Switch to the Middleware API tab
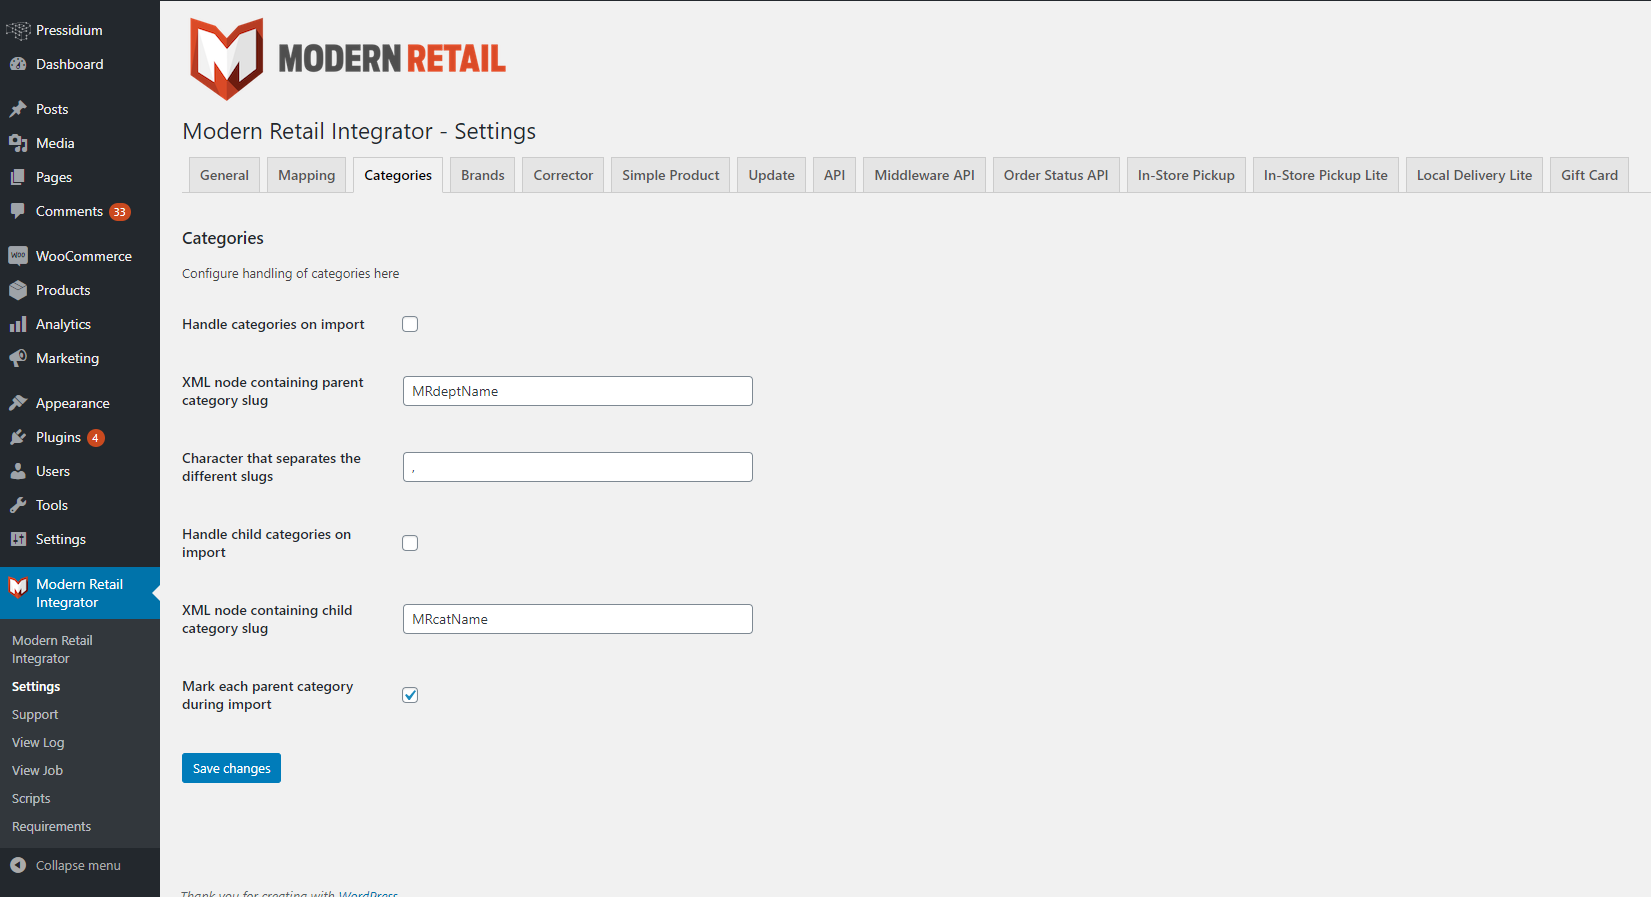 click(x=925, y=175)
